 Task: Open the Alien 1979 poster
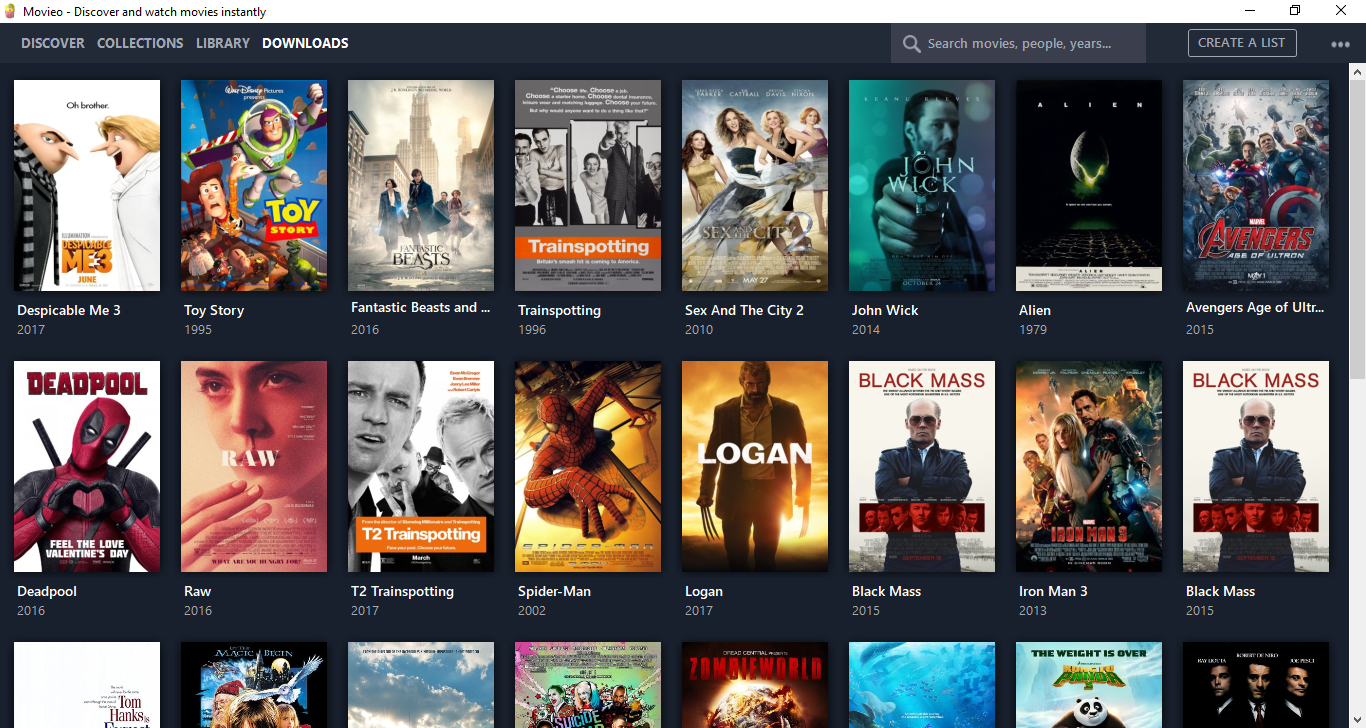click(x=1088, y=185)
